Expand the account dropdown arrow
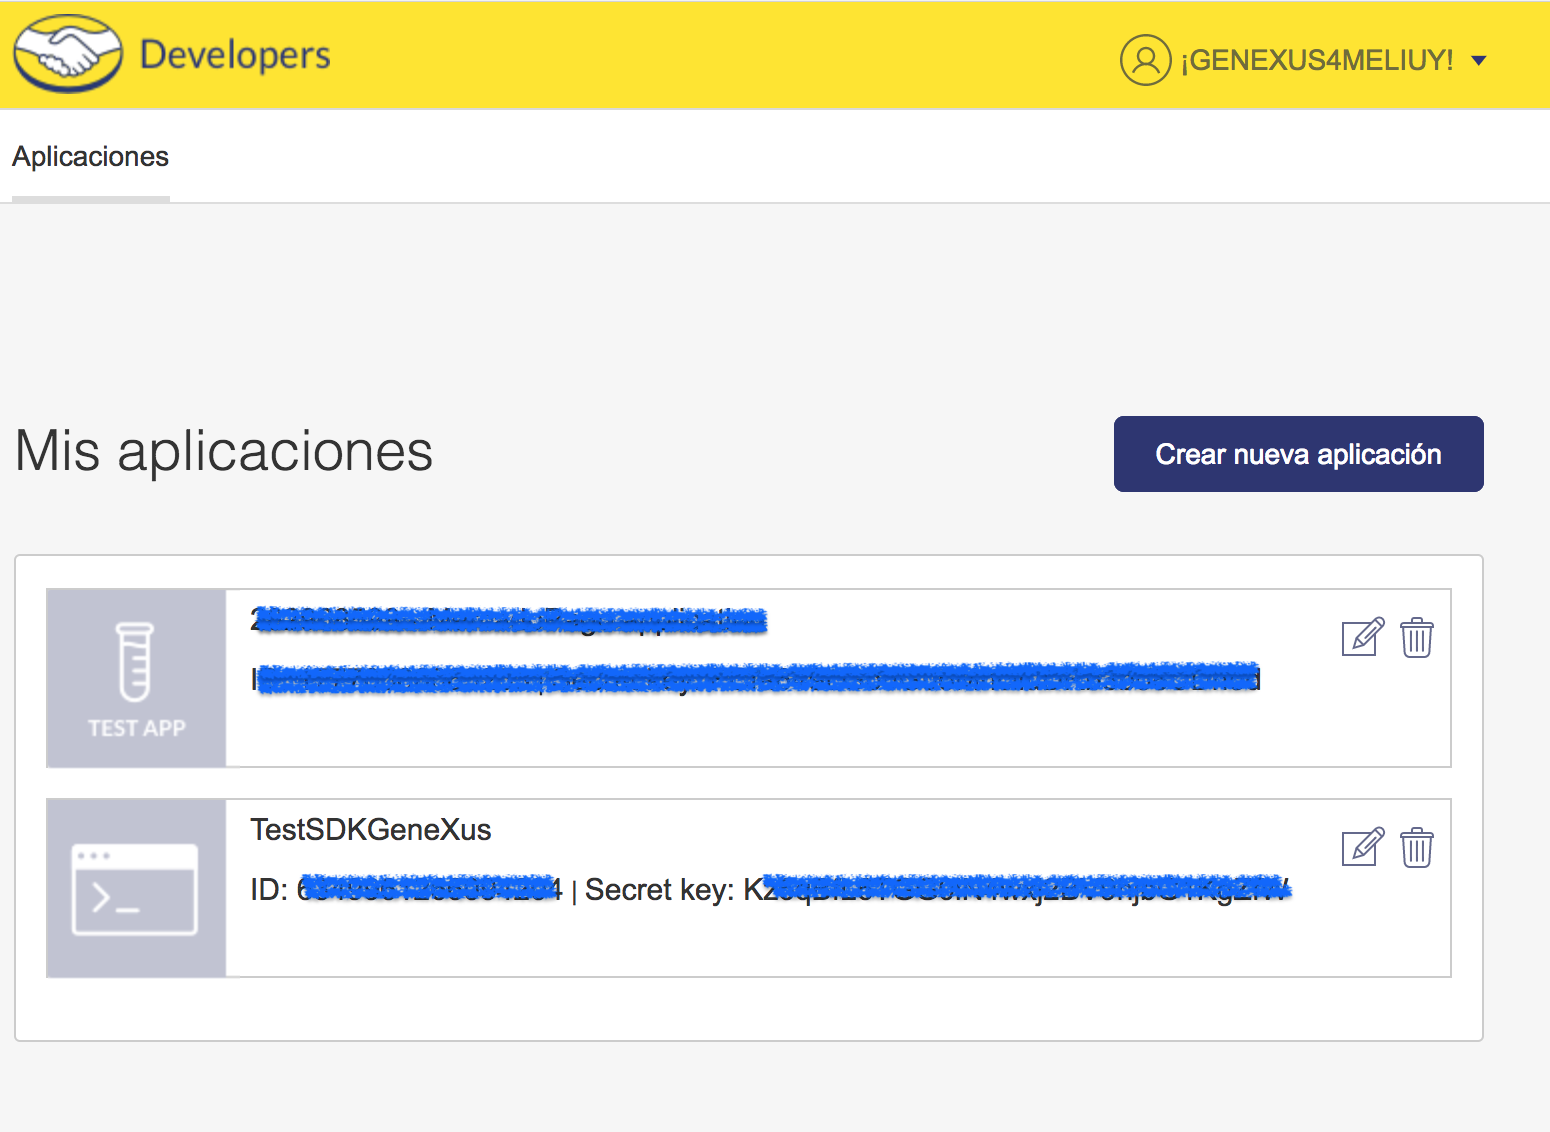Image resolution: width=1550 pixels, height=1132 pixels. (x=1479, y=61)
